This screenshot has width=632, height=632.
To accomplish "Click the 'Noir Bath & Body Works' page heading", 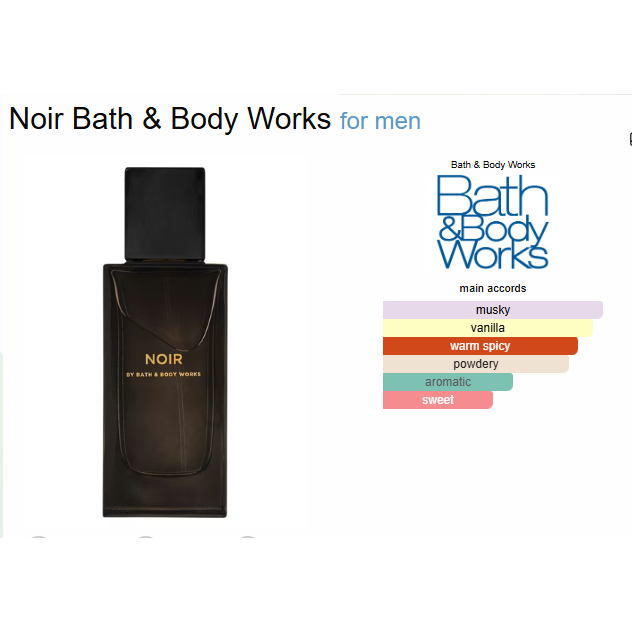I will tap(170, 118).
